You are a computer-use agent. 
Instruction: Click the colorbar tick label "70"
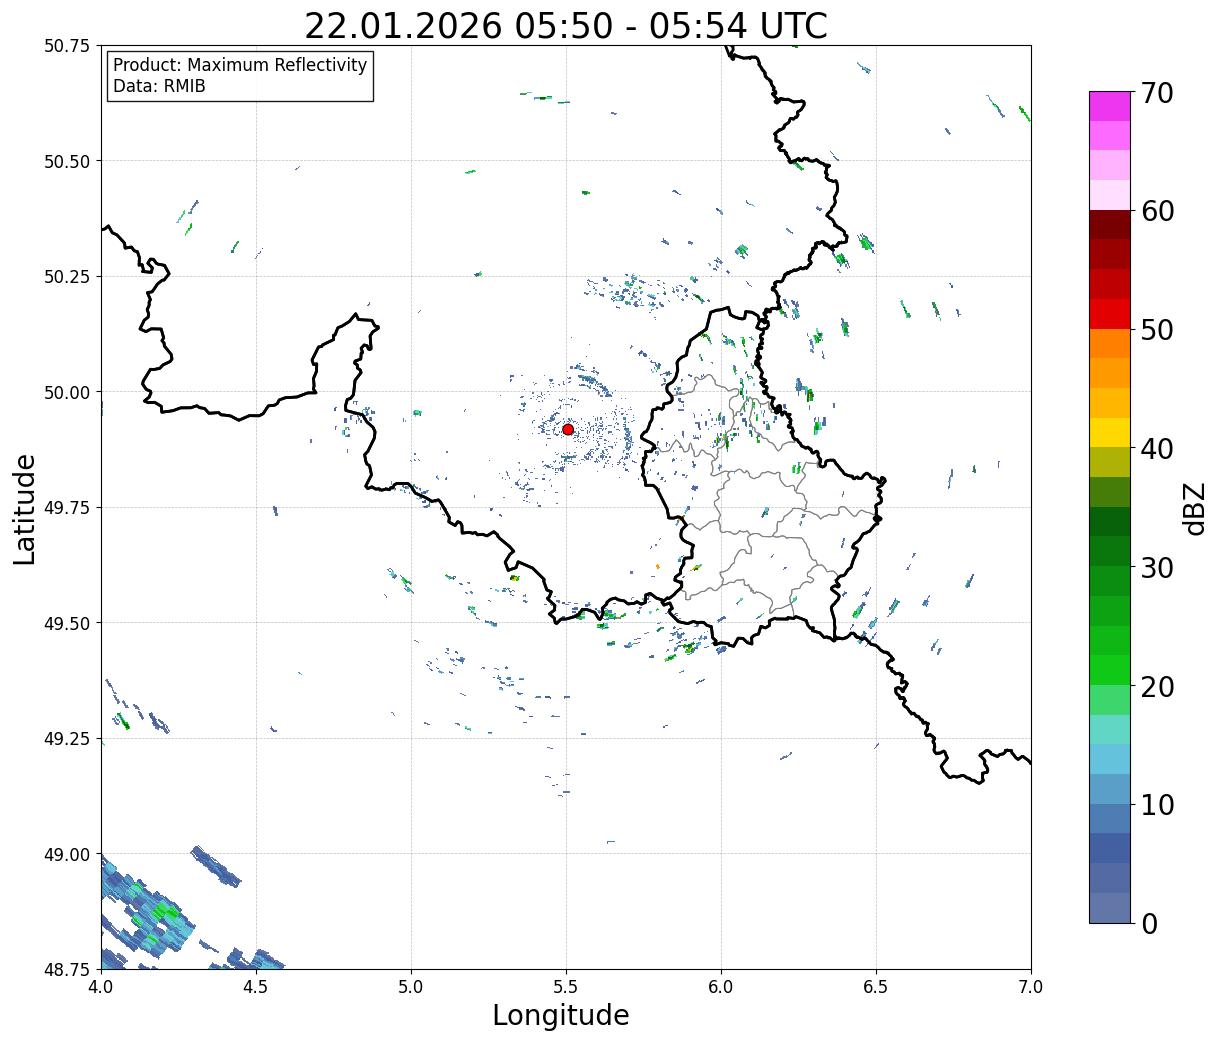coord(1157,93)
